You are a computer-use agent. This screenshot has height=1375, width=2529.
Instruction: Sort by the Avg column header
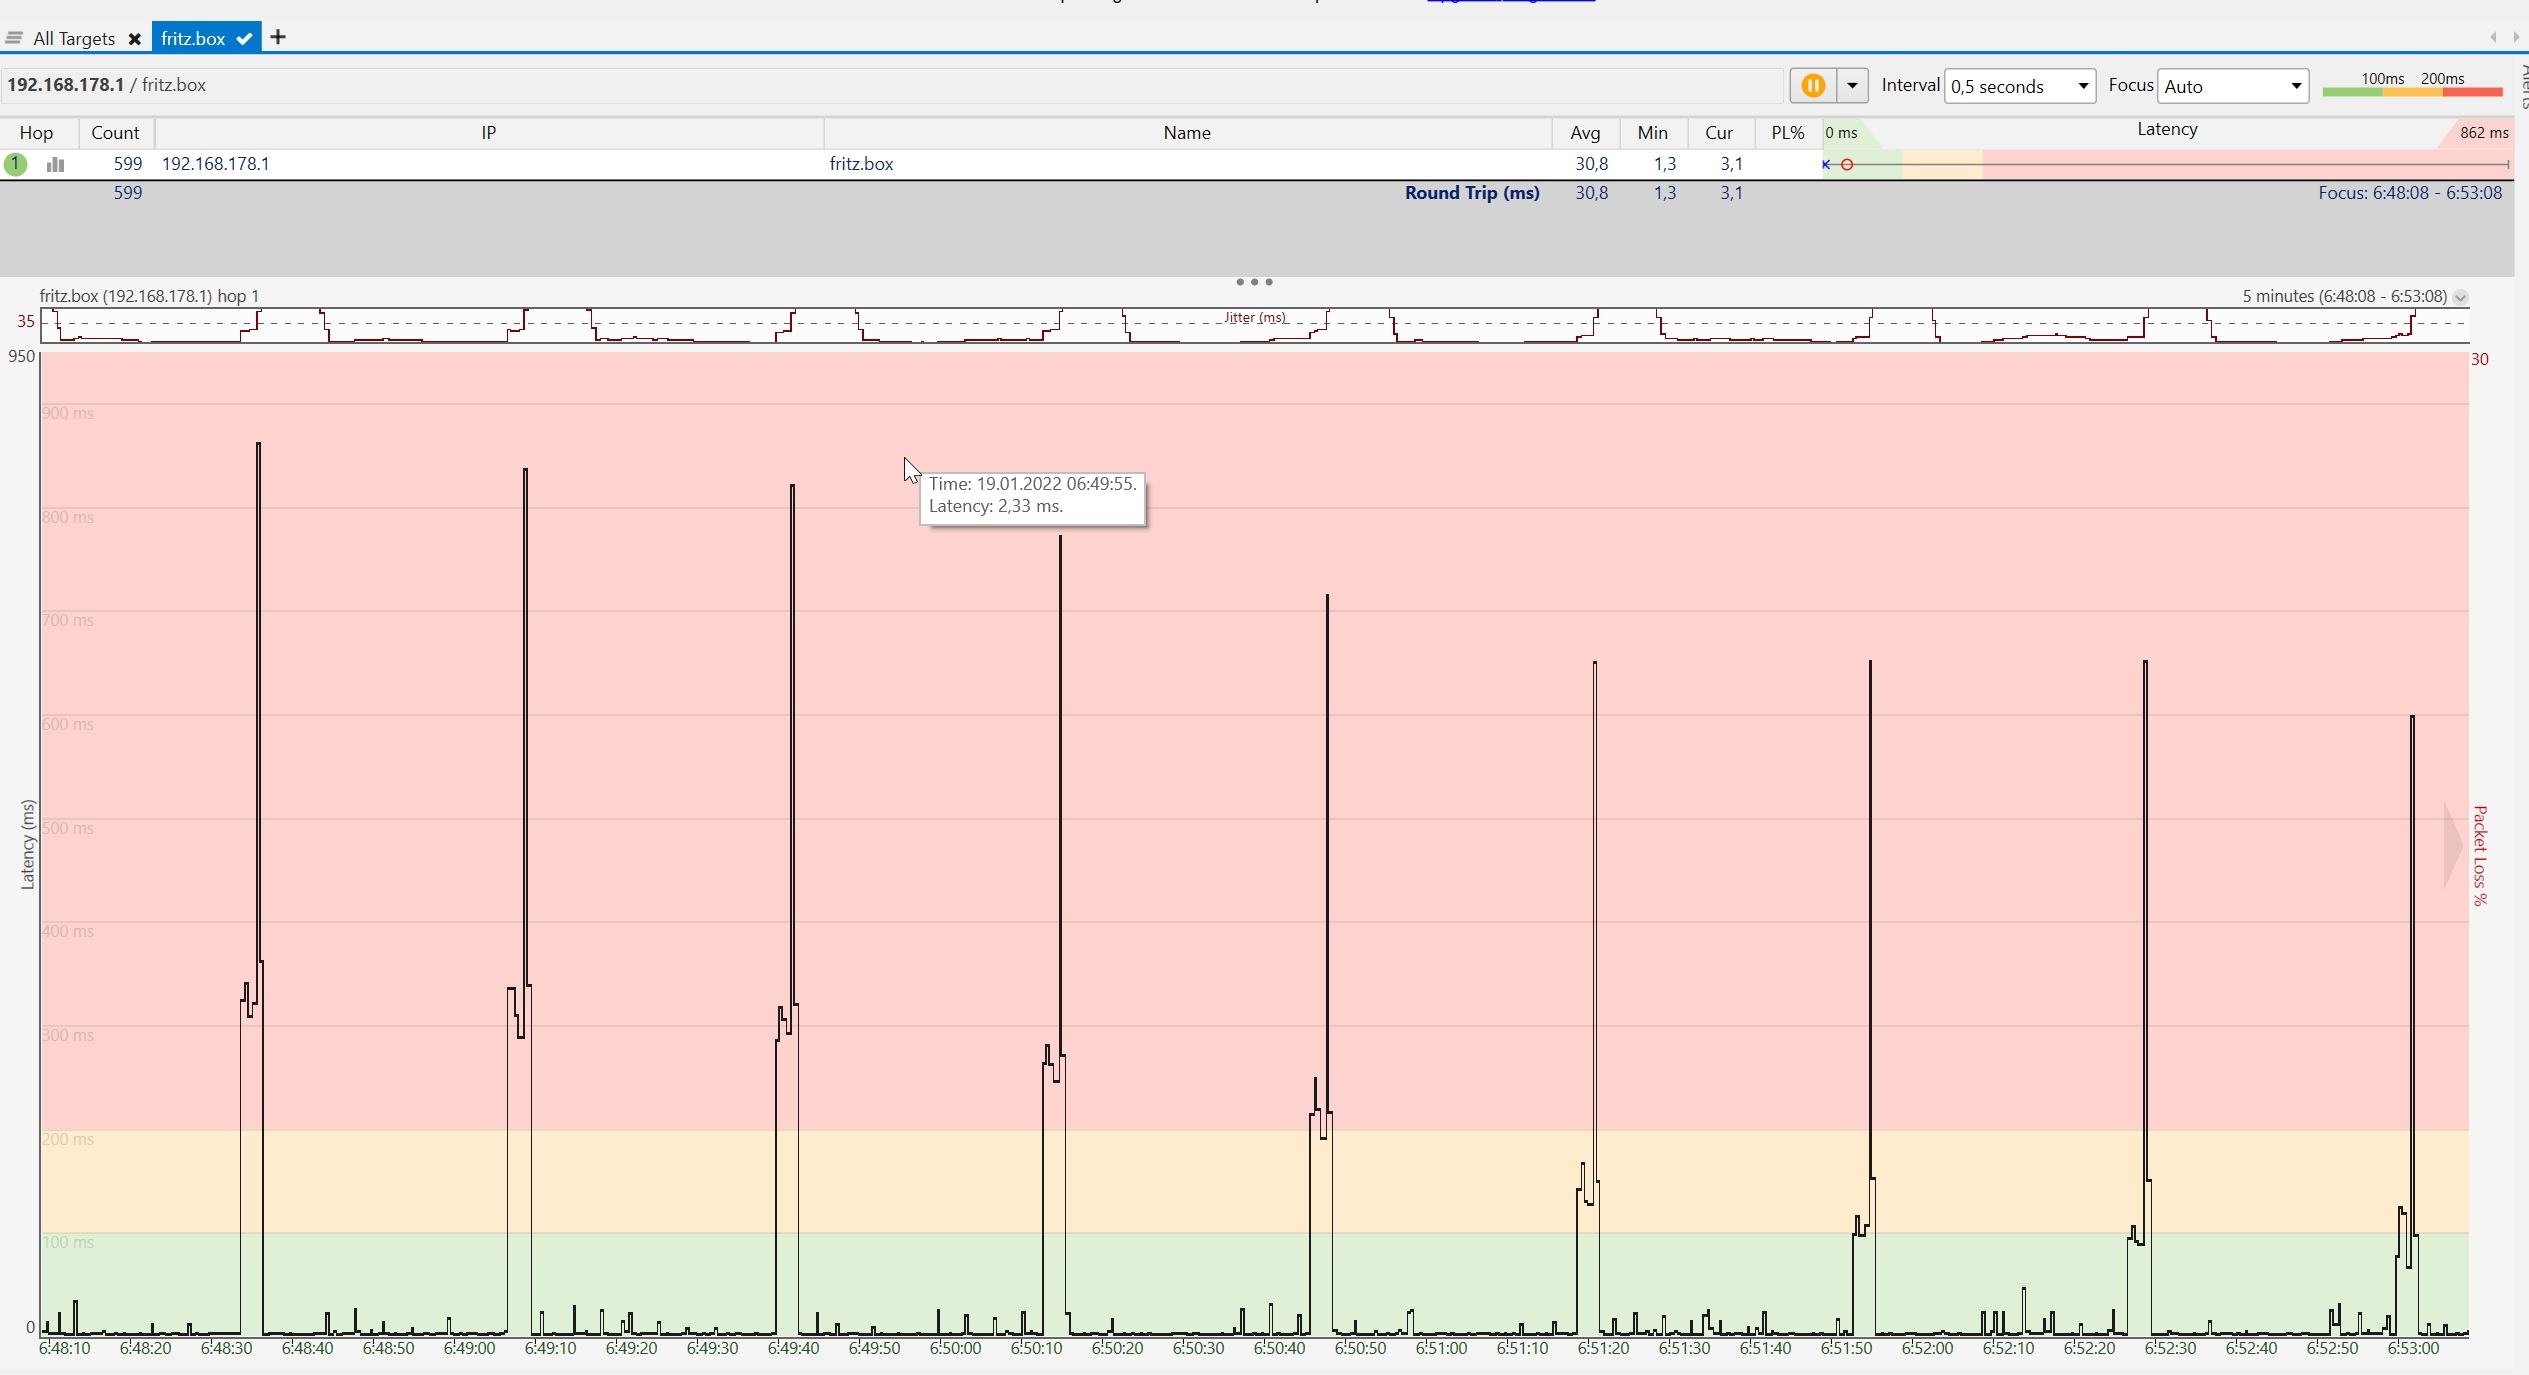pos(1585,133)
